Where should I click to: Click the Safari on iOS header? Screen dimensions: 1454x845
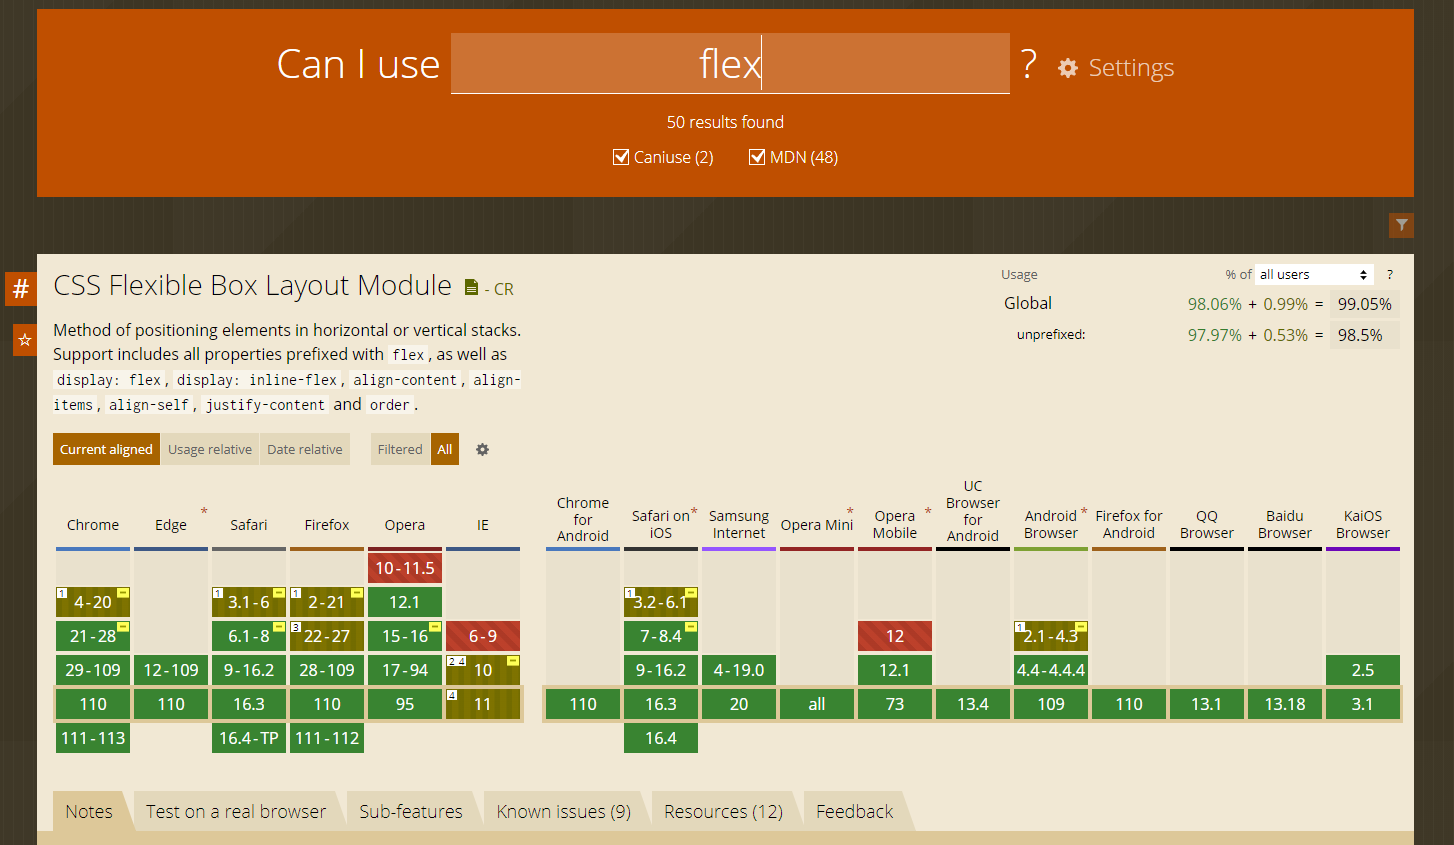661,524
